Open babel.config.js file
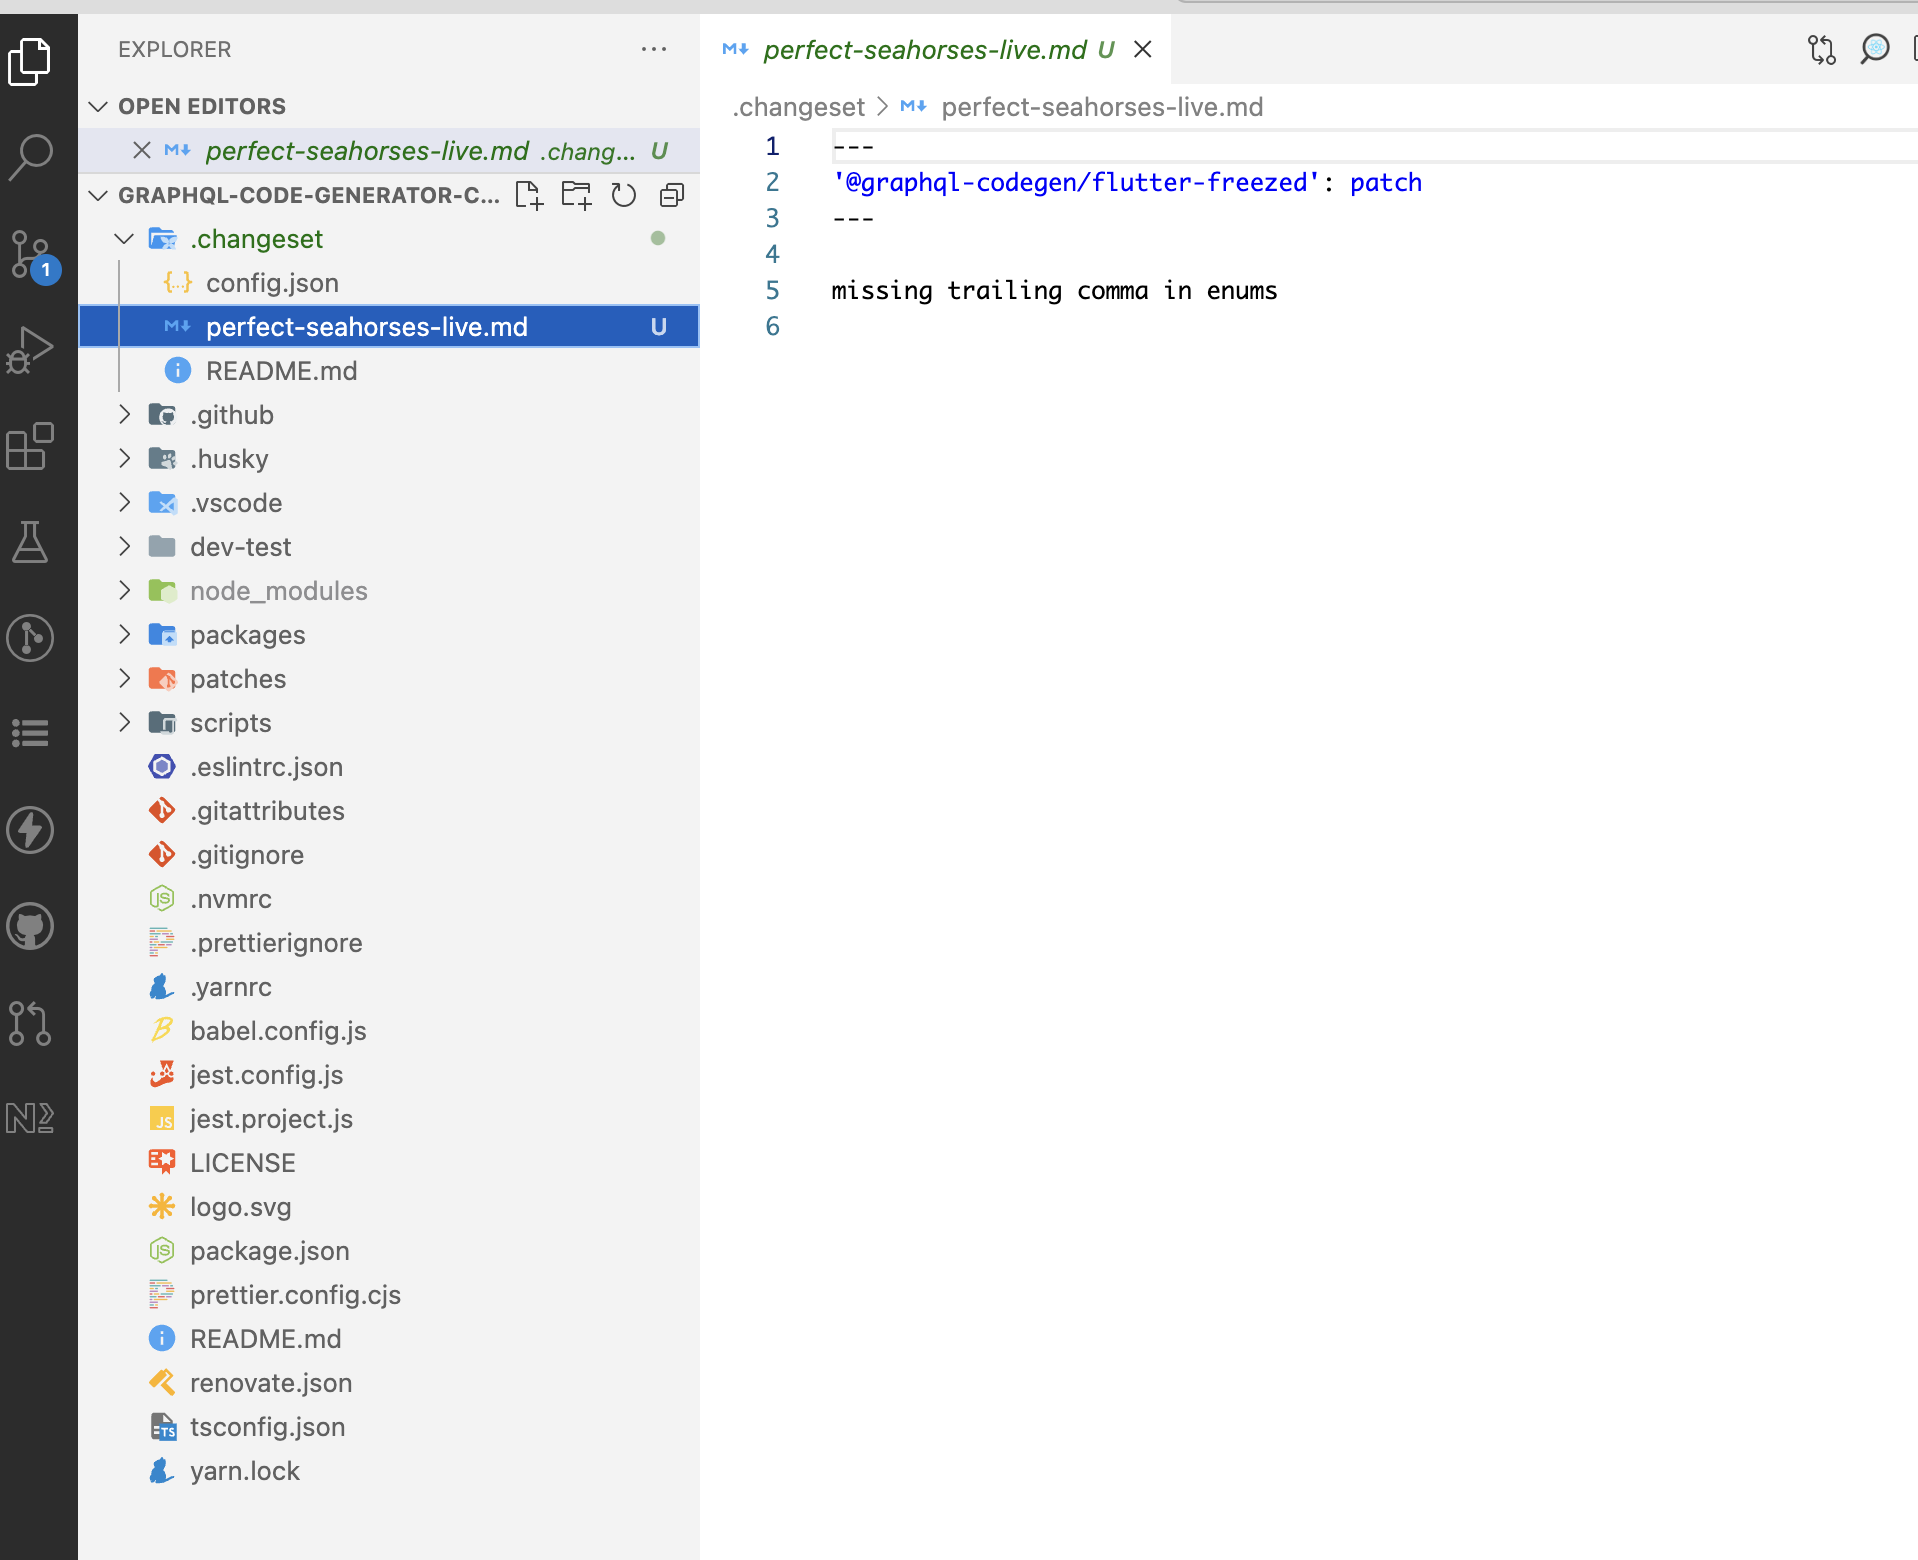The image size is (1918, 1560). [389, 1031]
